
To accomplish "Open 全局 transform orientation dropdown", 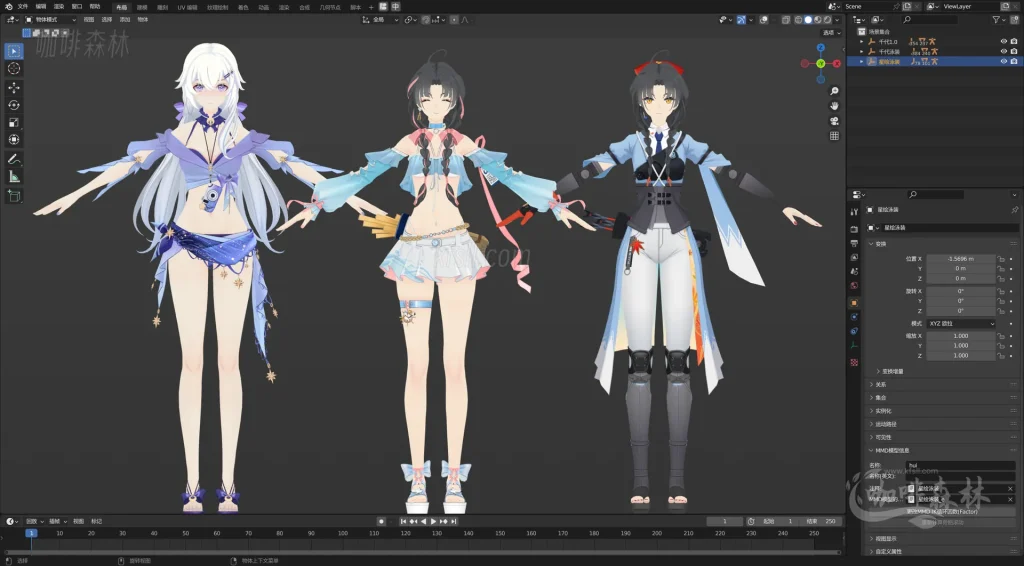I will point(381,20).
